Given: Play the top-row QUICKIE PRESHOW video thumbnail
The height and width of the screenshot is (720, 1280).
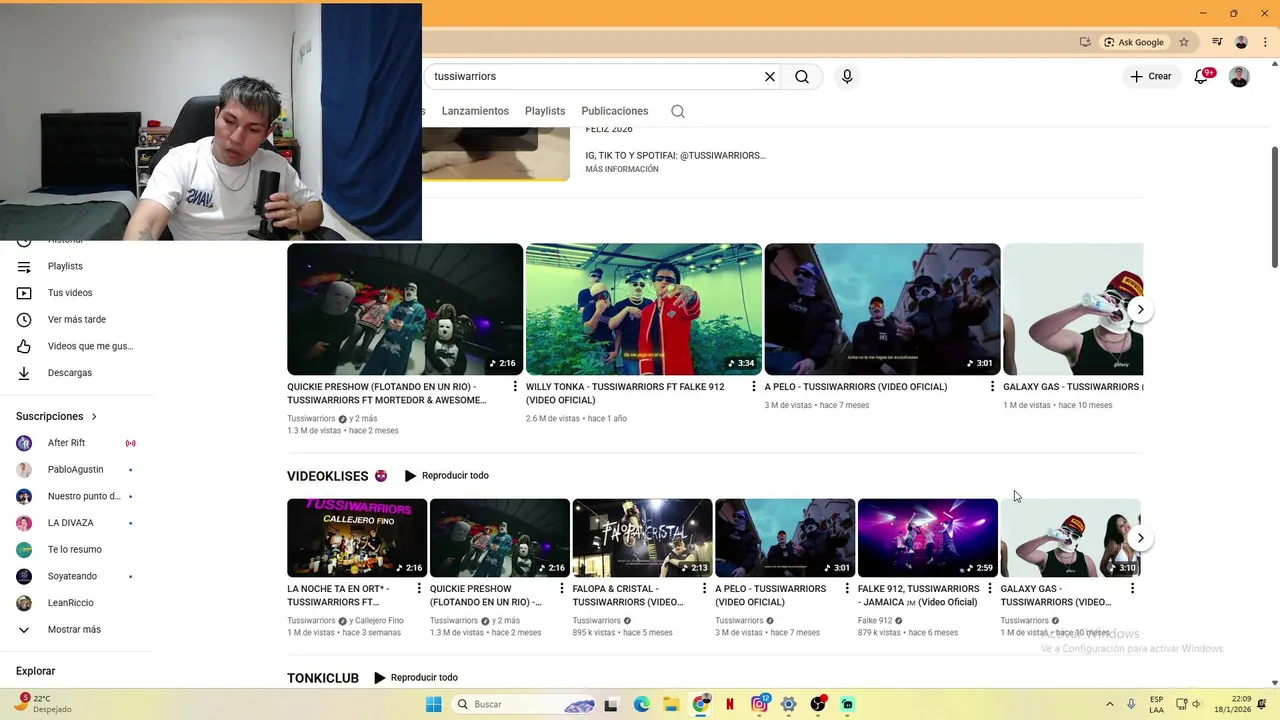Looking at the screenshot, I should coord(405,309).
